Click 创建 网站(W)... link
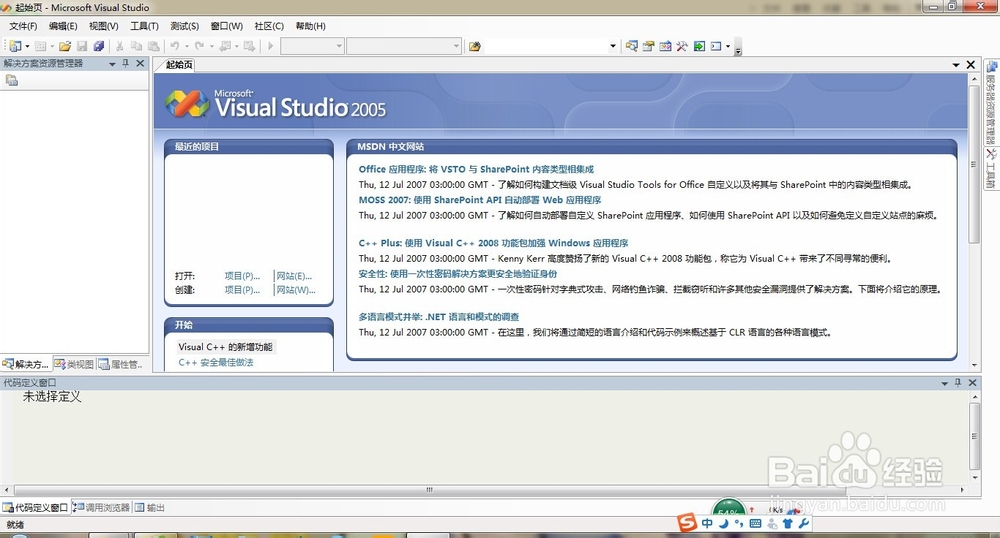 pos(295,290)
